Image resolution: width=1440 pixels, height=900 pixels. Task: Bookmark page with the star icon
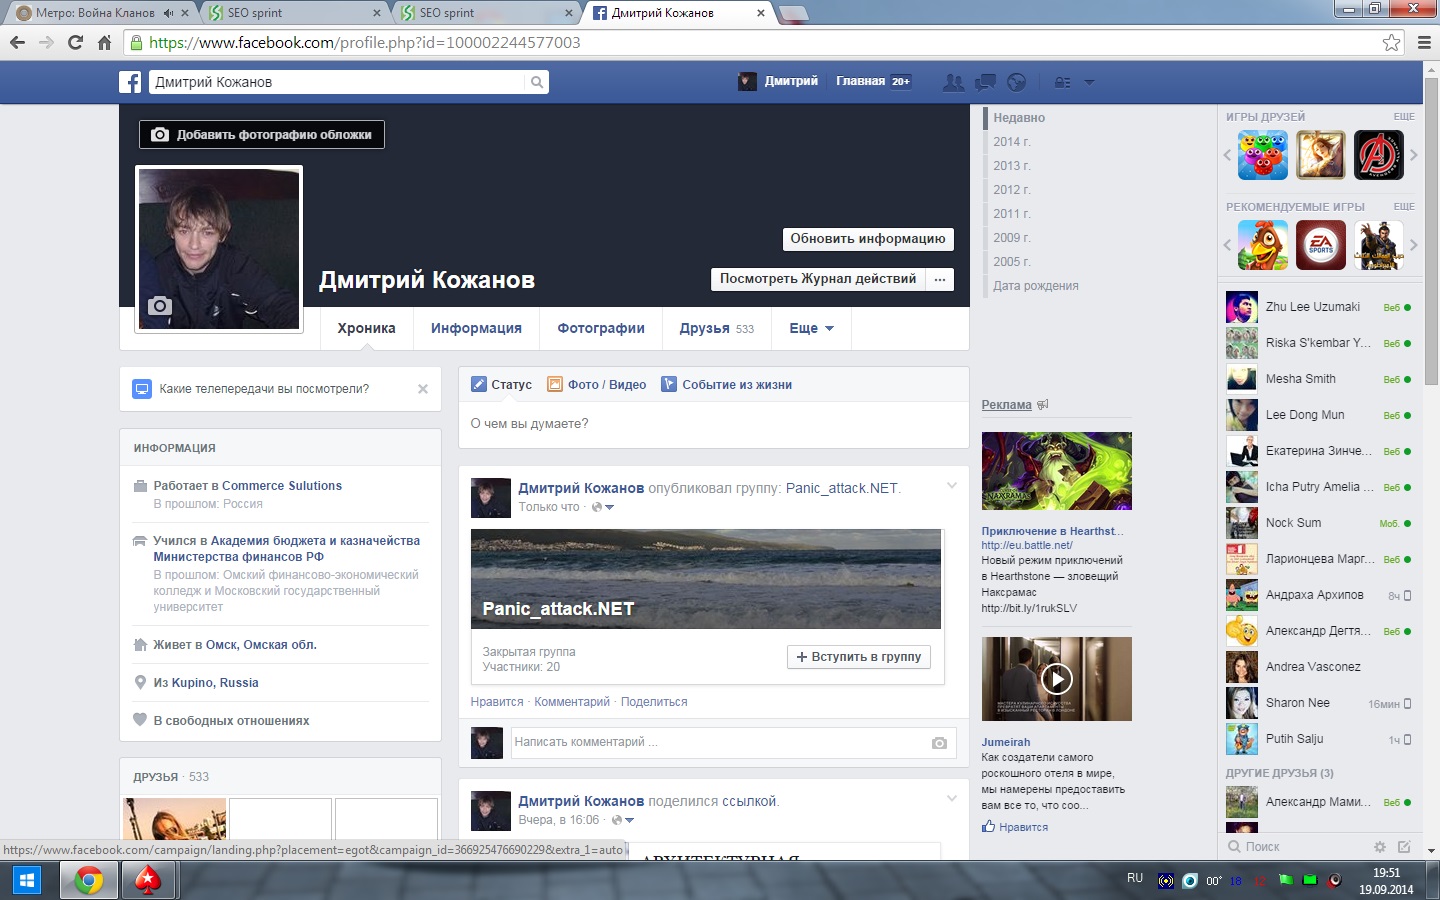pyautogui.click(x=1391, y=42)
